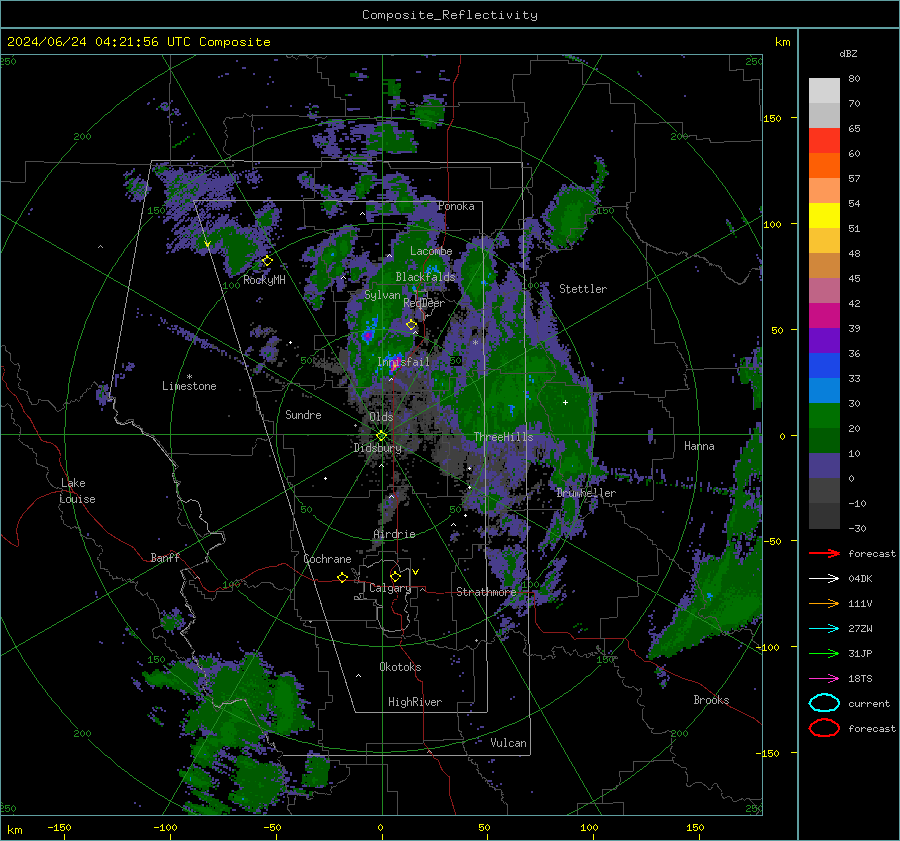The height and width of the screenshot is (841, 900).
Task: Click the green 31JP arrow symbol
Action: click(824, 653)
